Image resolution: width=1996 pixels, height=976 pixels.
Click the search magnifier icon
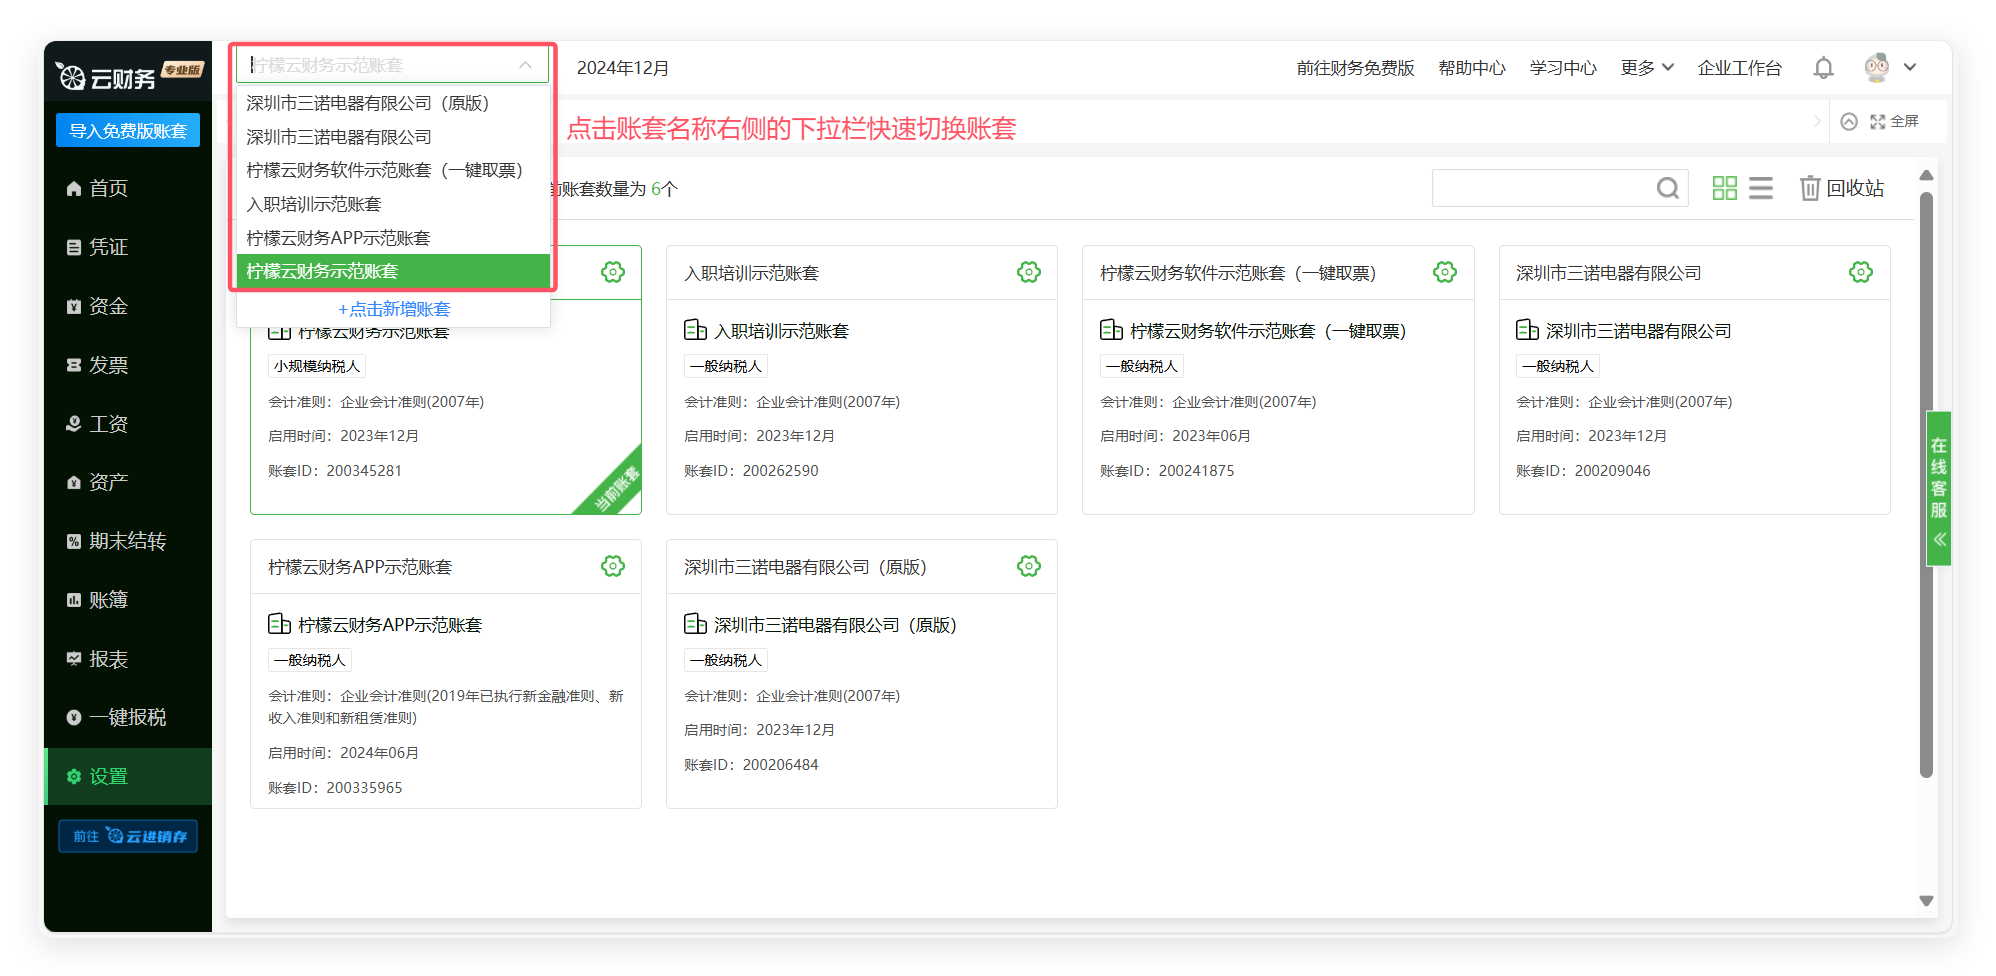[1667, 188]
